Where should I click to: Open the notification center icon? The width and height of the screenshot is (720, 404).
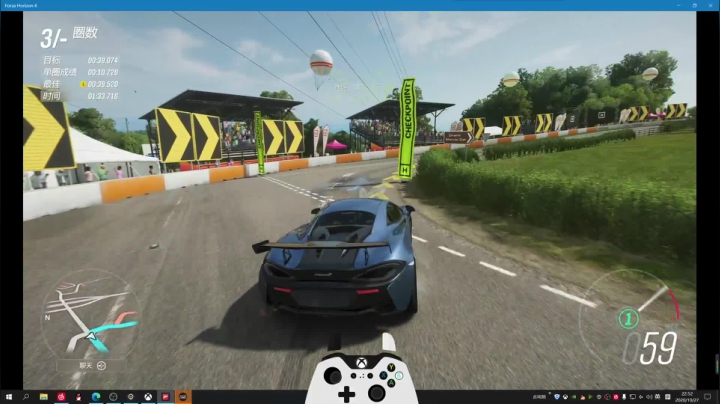click(708, 397)
